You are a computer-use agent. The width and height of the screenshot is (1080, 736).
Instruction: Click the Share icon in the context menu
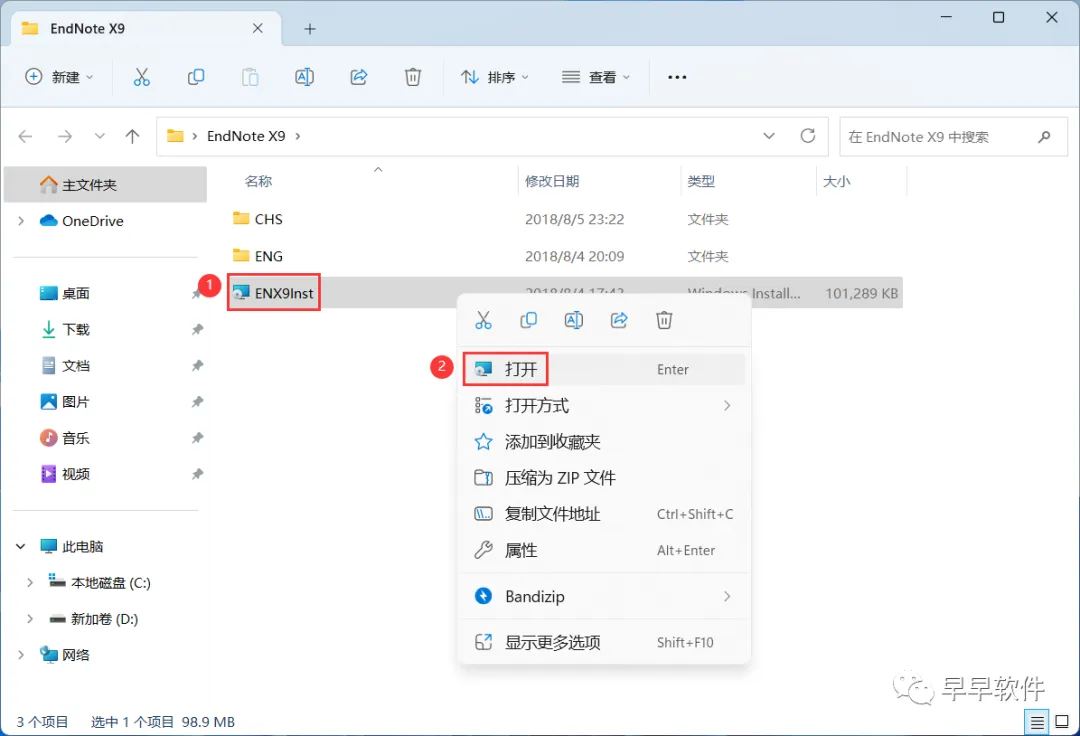click(619, 320)
